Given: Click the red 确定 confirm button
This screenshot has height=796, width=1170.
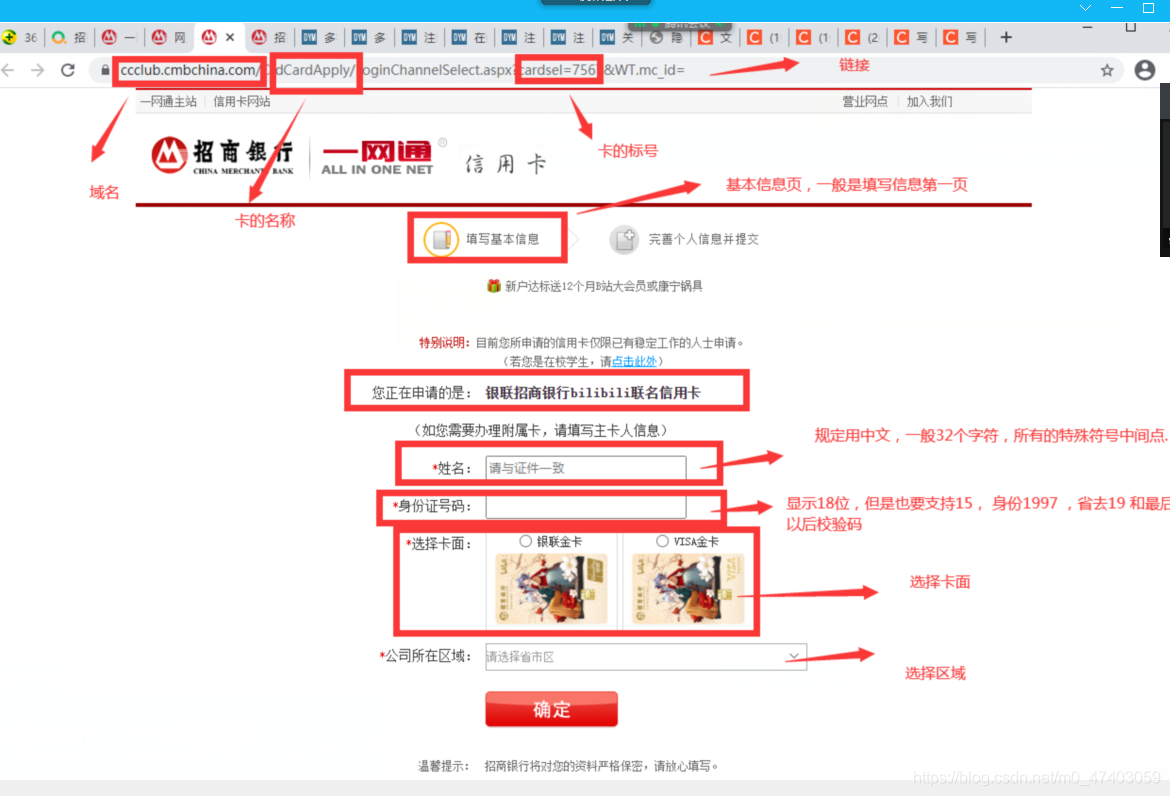Looking at the screenshot, I should 551,709.
